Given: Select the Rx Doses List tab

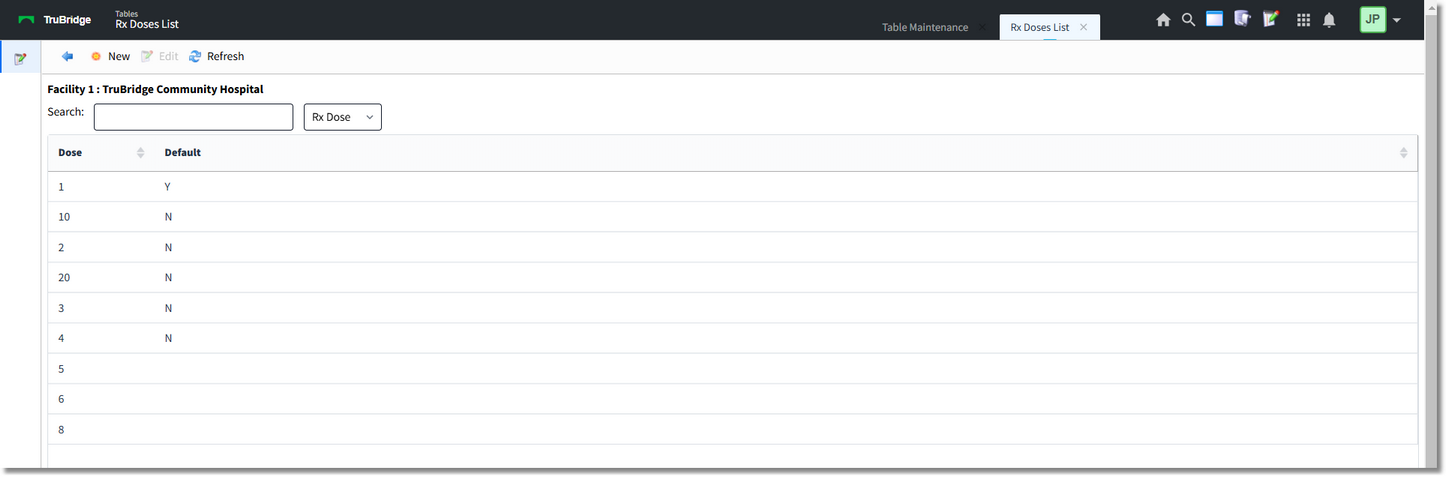Looking at the screenshot, I should click(x=1040, y=27).
